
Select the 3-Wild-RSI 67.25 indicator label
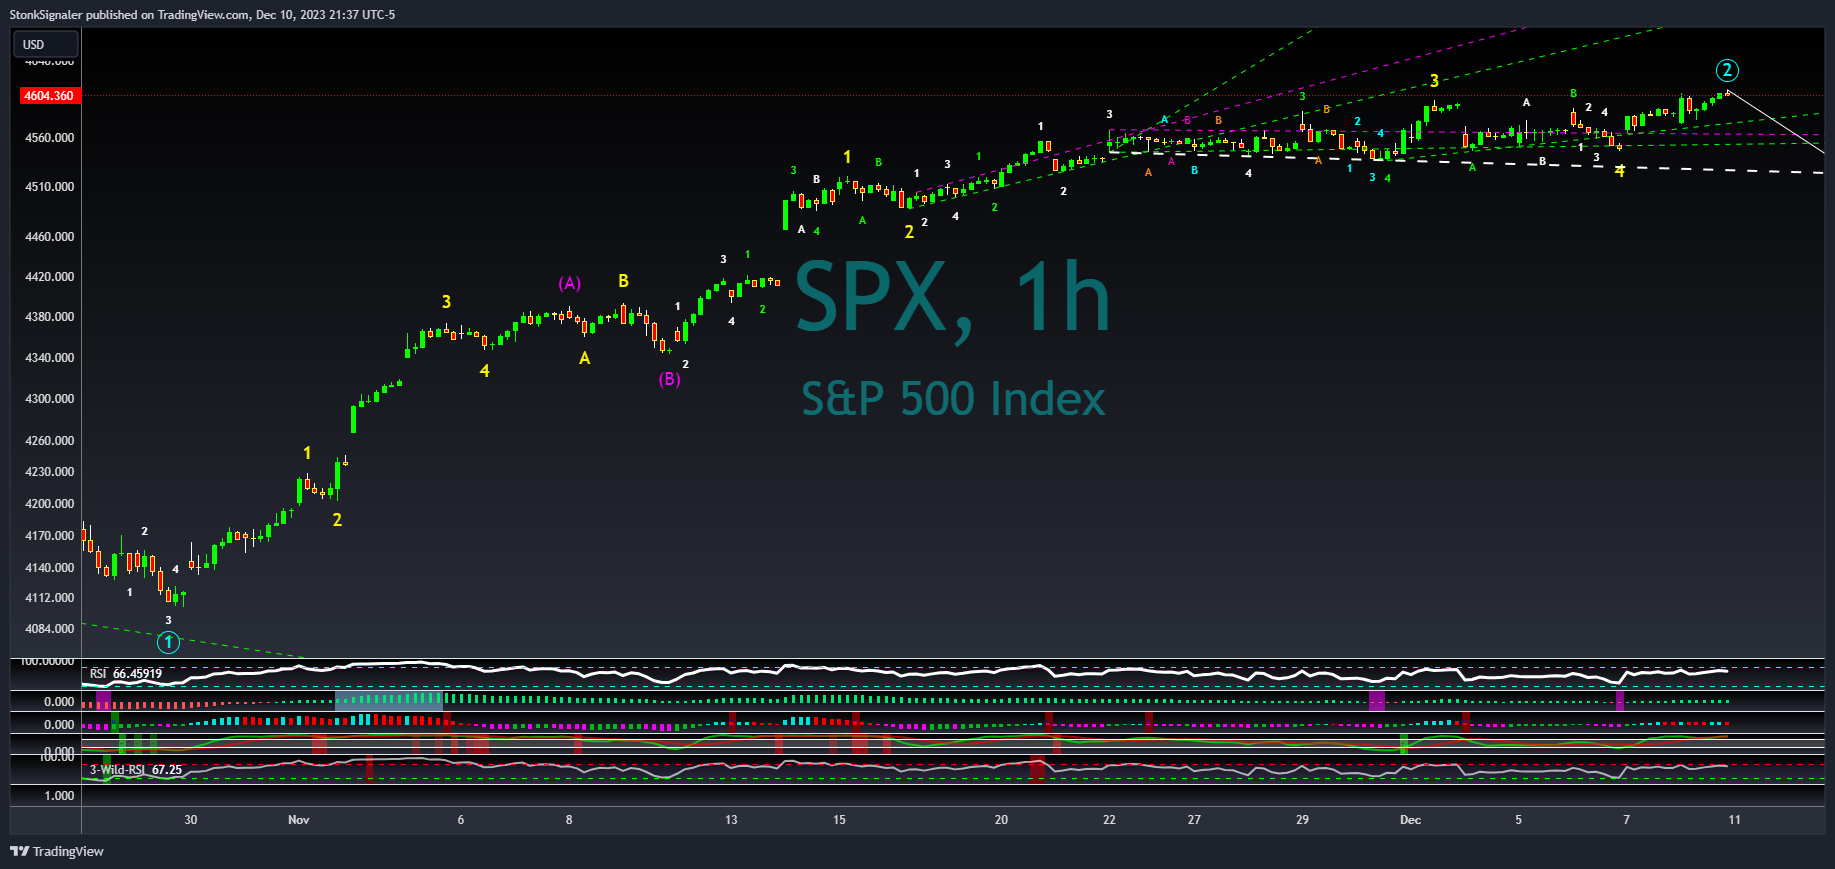(136, 770)
